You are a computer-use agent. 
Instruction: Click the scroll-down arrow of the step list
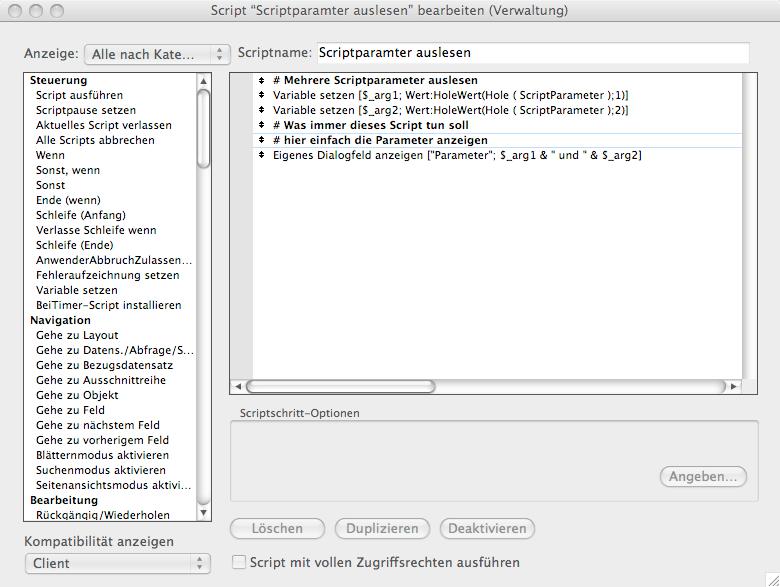tap(204, 512)
